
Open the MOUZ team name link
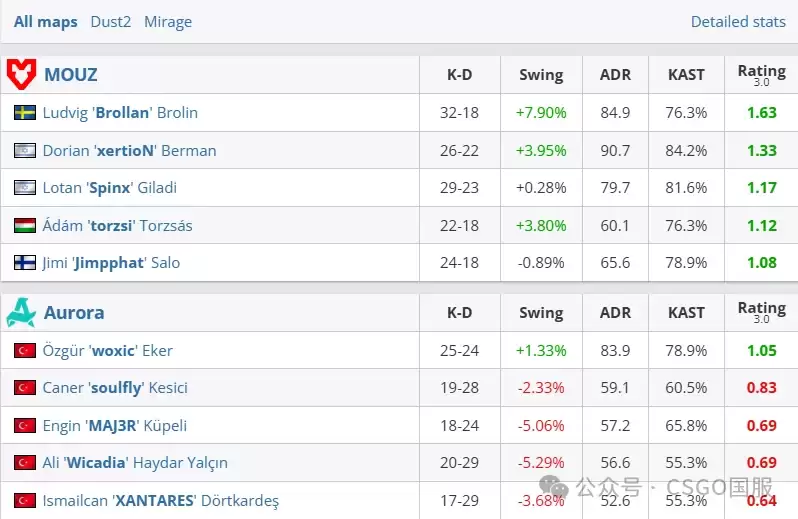pos(71,75)
